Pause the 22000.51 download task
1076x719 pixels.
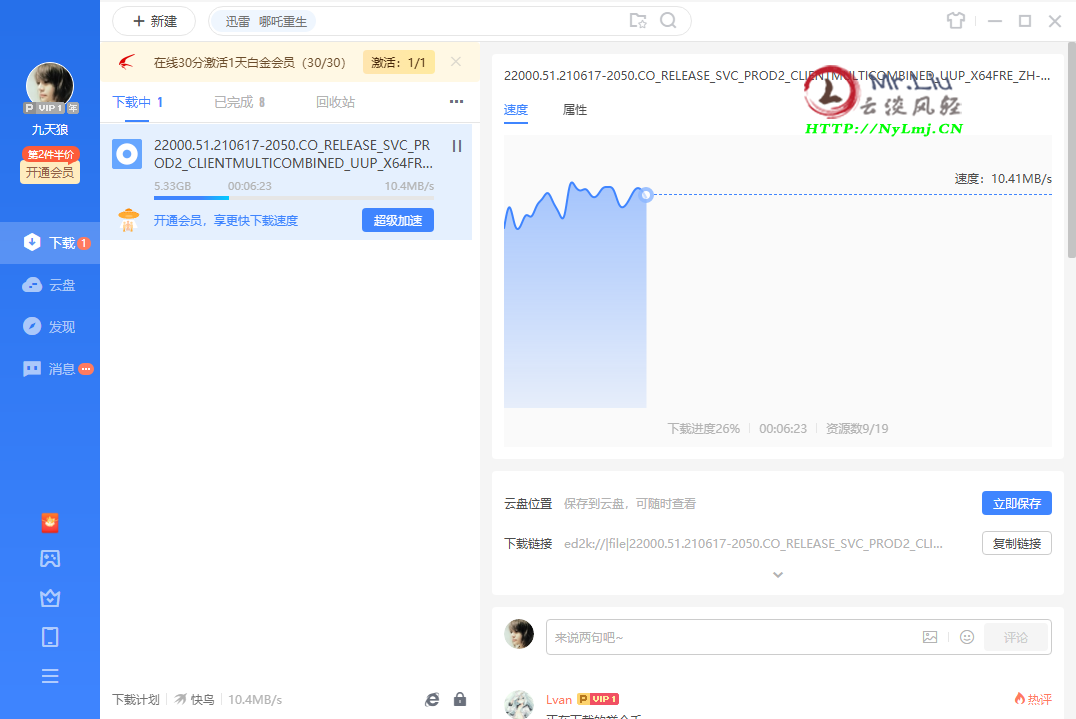point(457,146)
